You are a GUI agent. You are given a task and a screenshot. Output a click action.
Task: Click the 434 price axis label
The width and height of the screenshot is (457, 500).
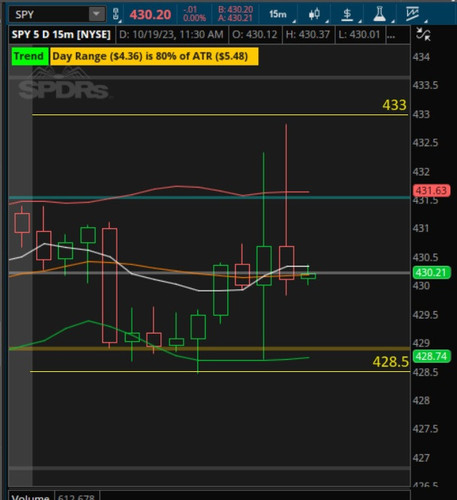coord(421,57)
